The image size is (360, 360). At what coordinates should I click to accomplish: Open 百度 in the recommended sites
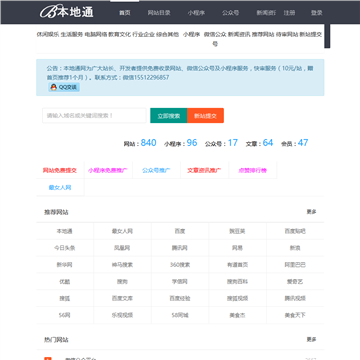[x=180, y=231]
